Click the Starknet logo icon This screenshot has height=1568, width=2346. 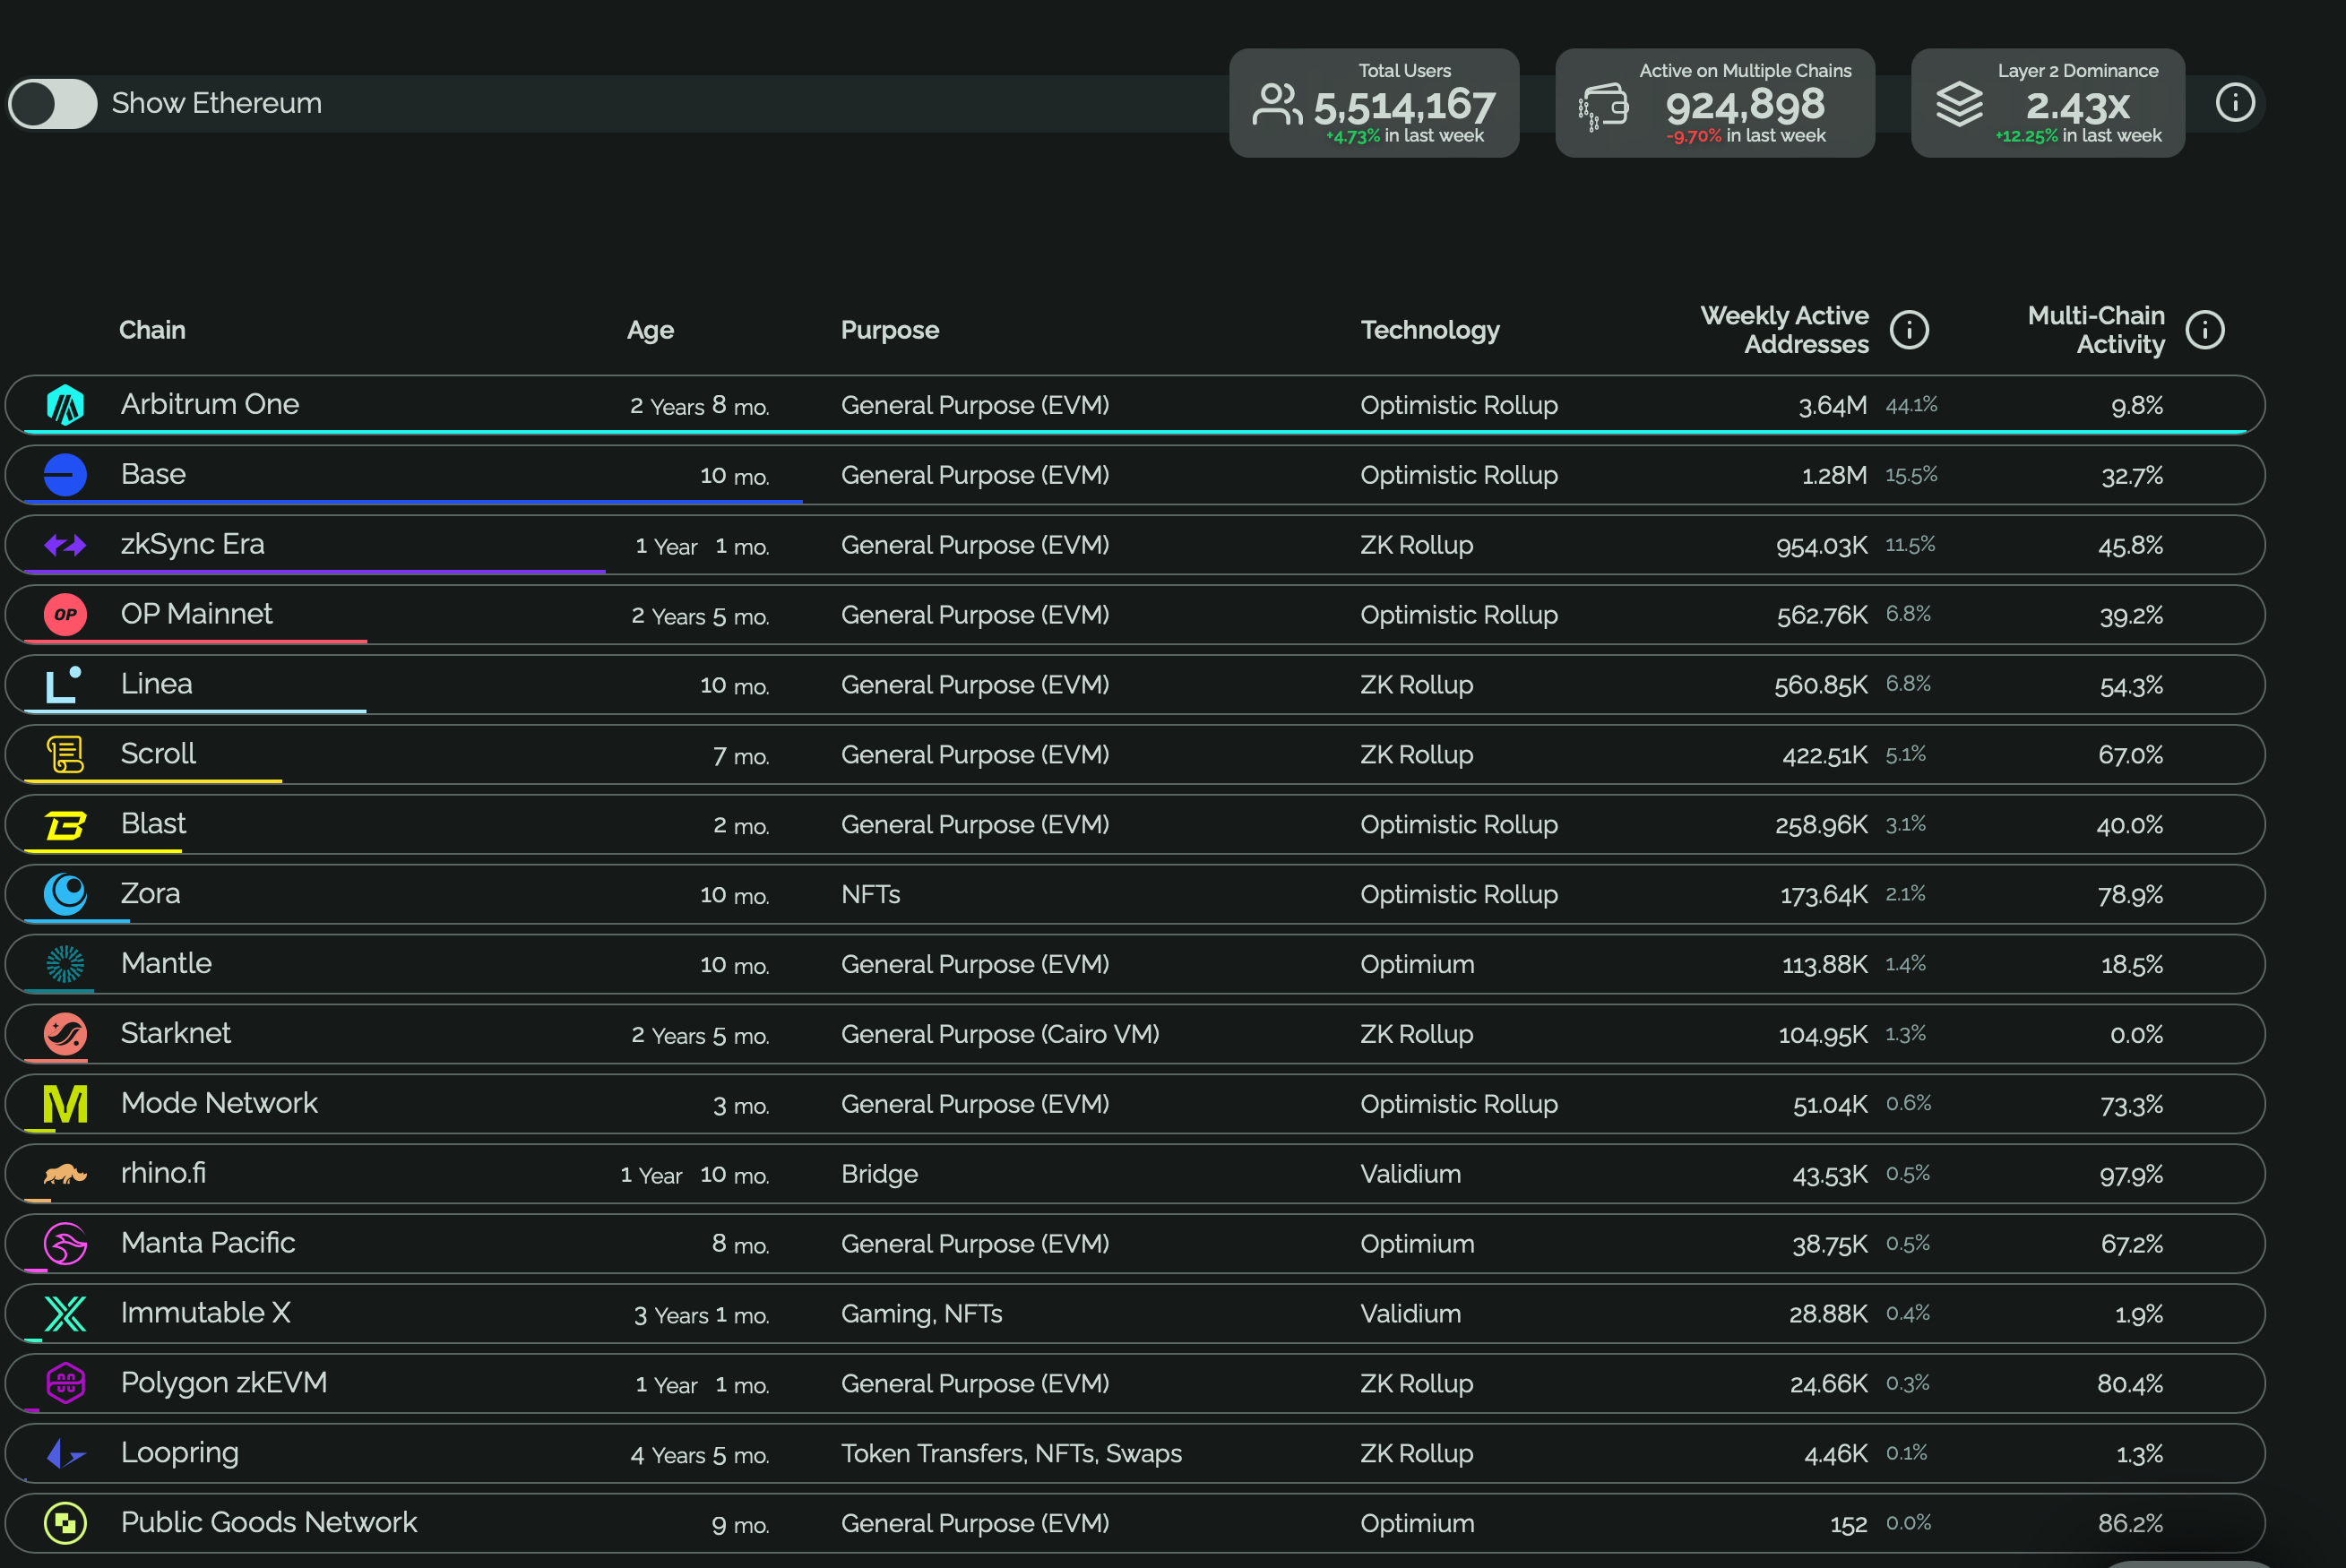click(x=65, y=1034)
